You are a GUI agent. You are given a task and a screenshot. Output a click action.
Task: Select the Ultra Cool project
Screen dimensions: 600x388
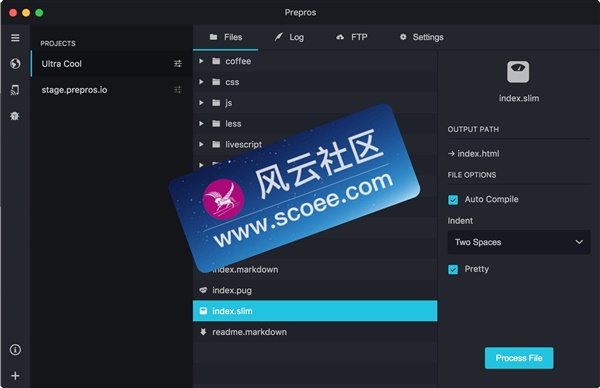(x=111, y=64)
